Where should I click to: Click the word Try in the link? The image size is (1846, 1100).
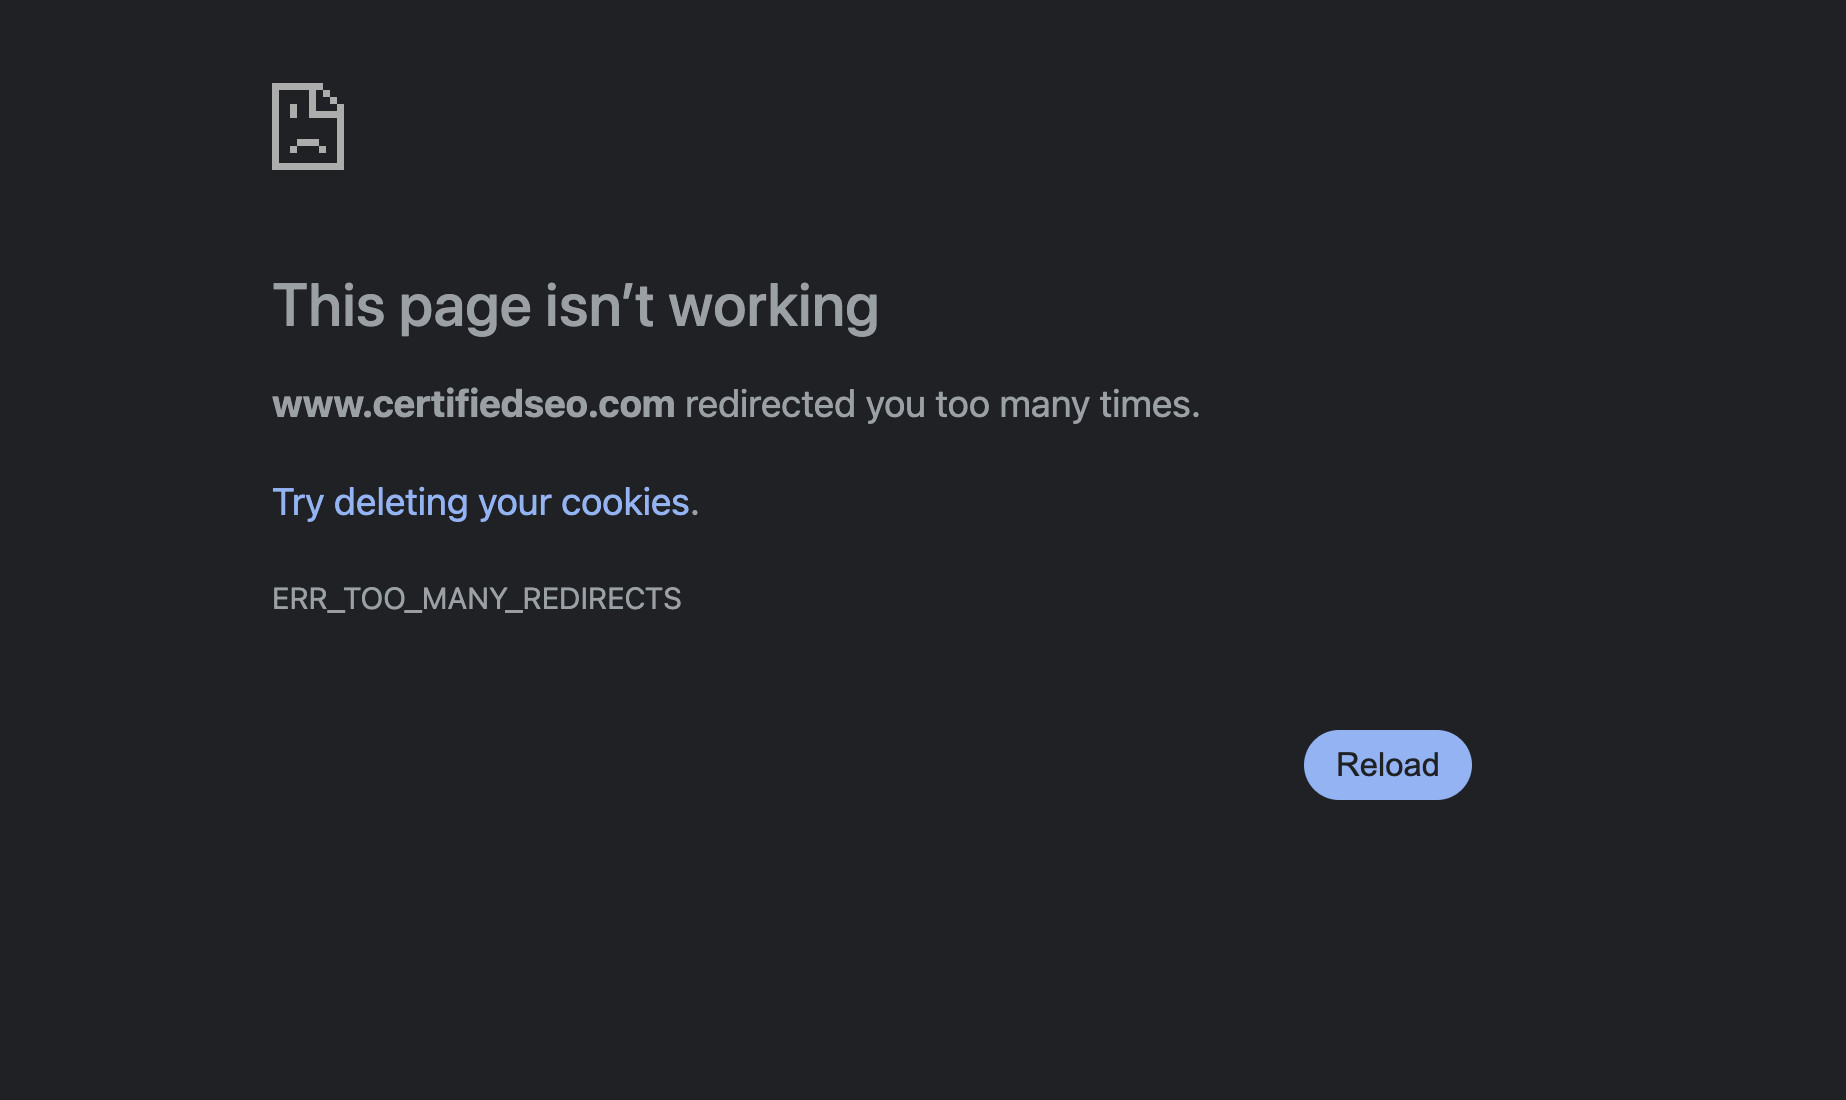pyautogui.click(x=298, y=503)
